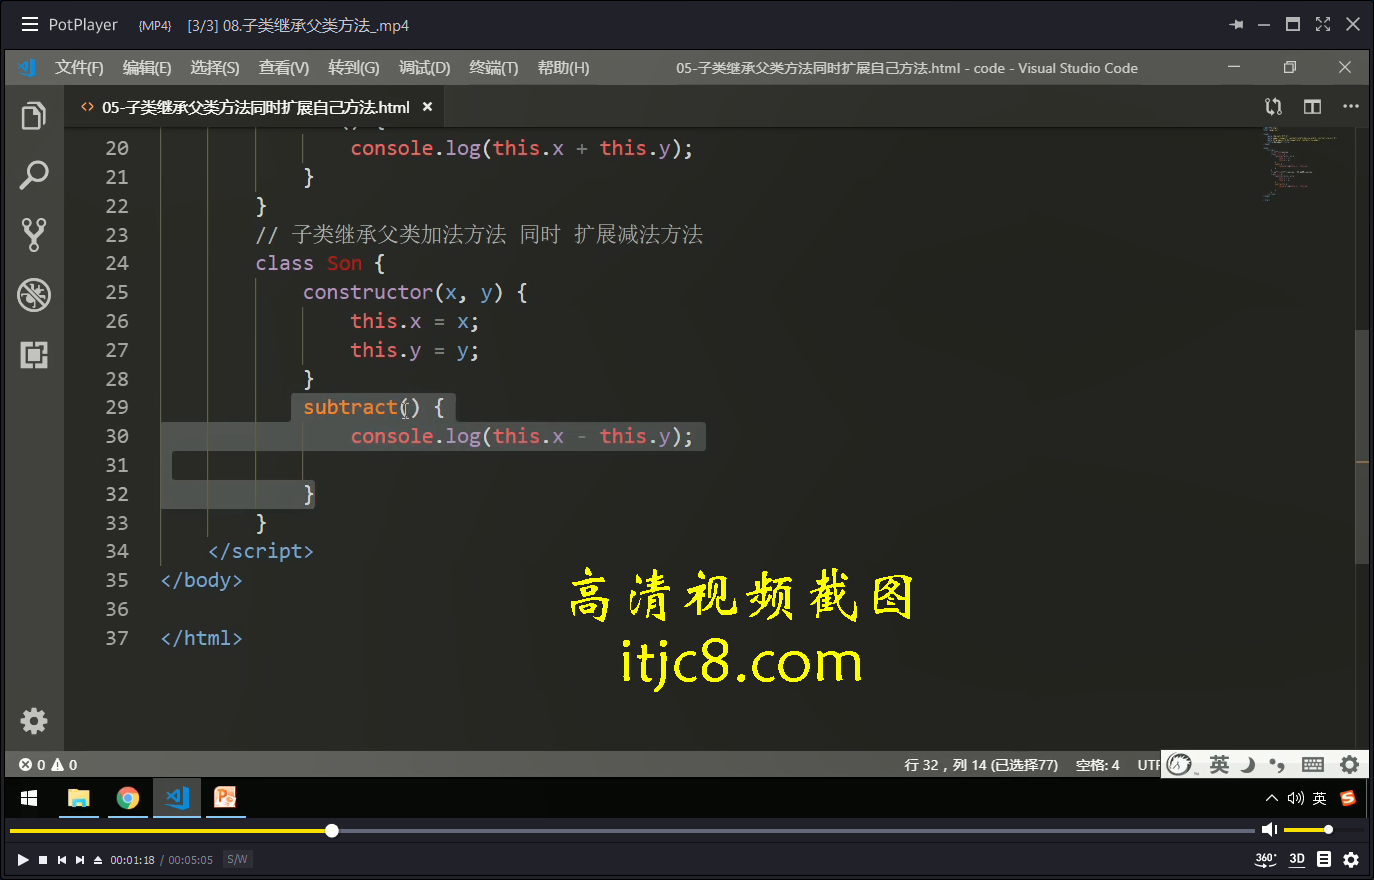Open the Source Control view
The width and height of the screenshot is (1374, 880).
click(34, 234)
